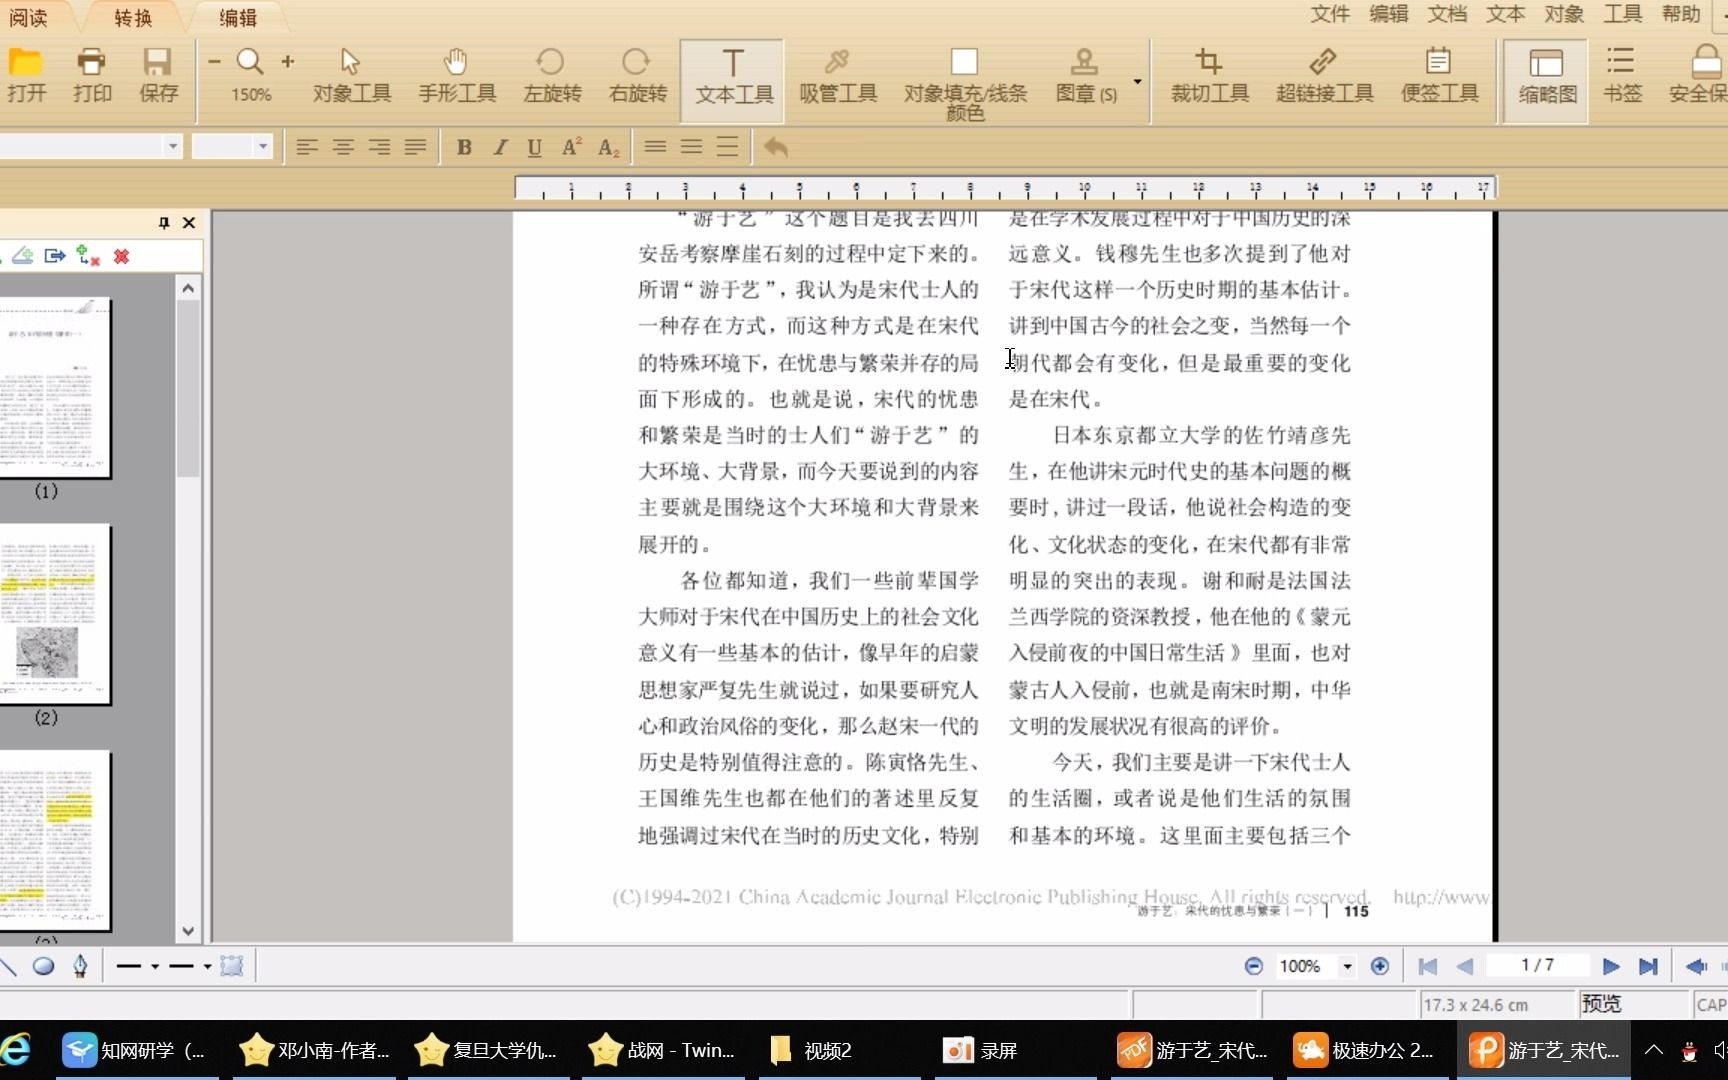Image resolution: width=1728 pixels, height=1080 pixels.
Task: Apply subscript formatting
Action: (608, 148)
